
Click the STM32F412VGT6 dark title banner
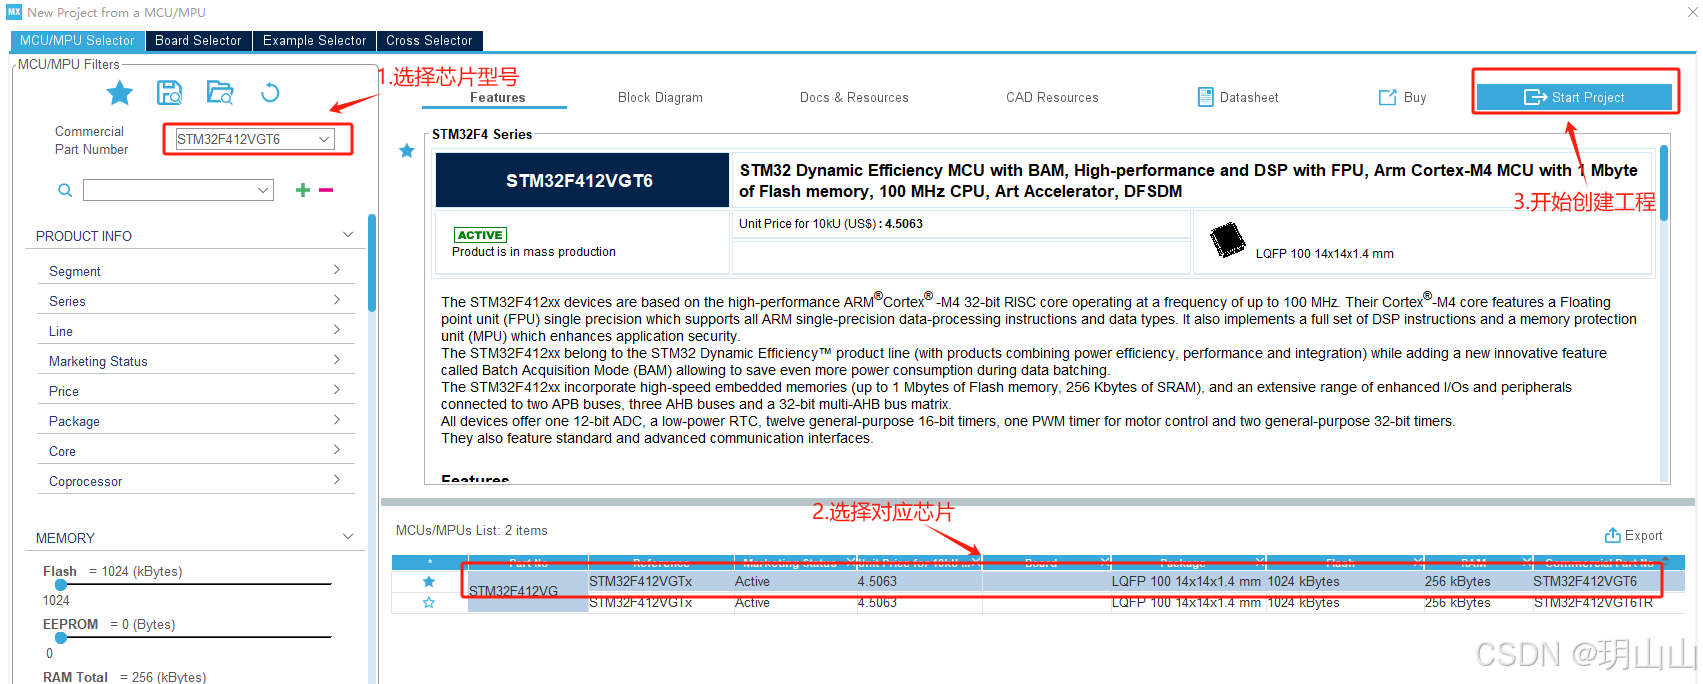click(x=582, y=180)
